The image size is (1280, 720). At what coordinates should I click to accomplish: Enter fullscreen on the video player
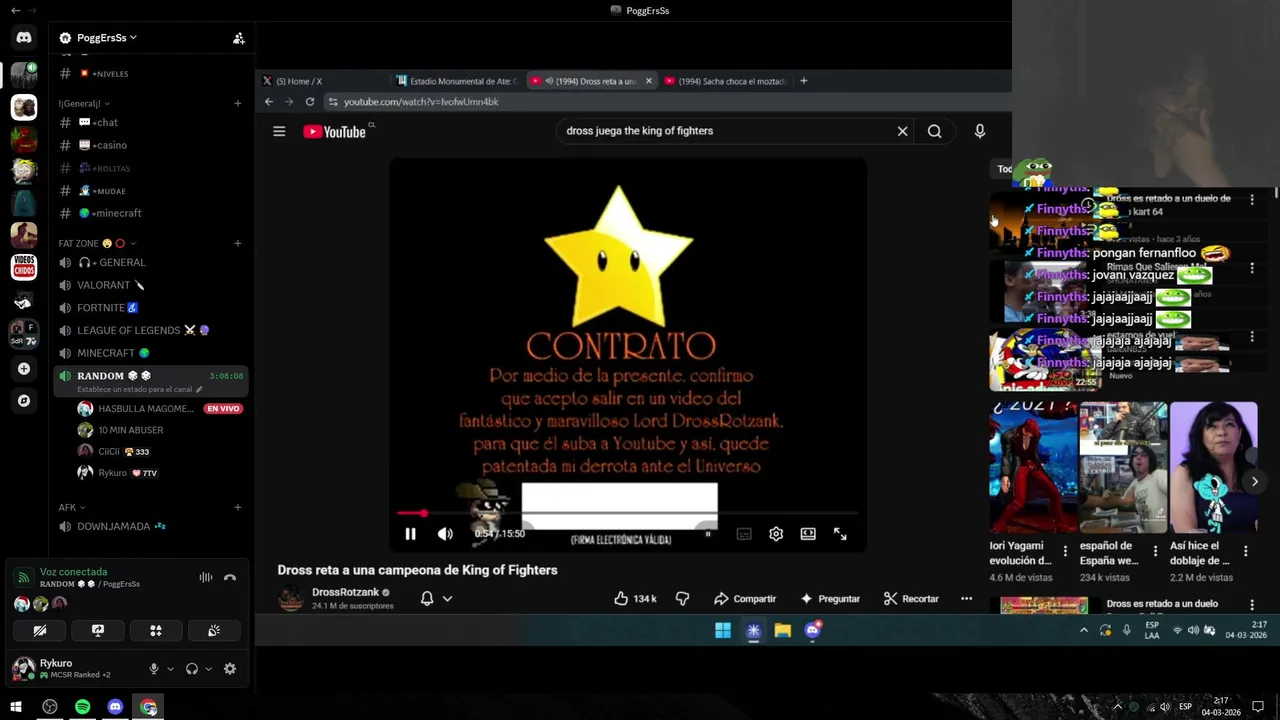[840, 534]
